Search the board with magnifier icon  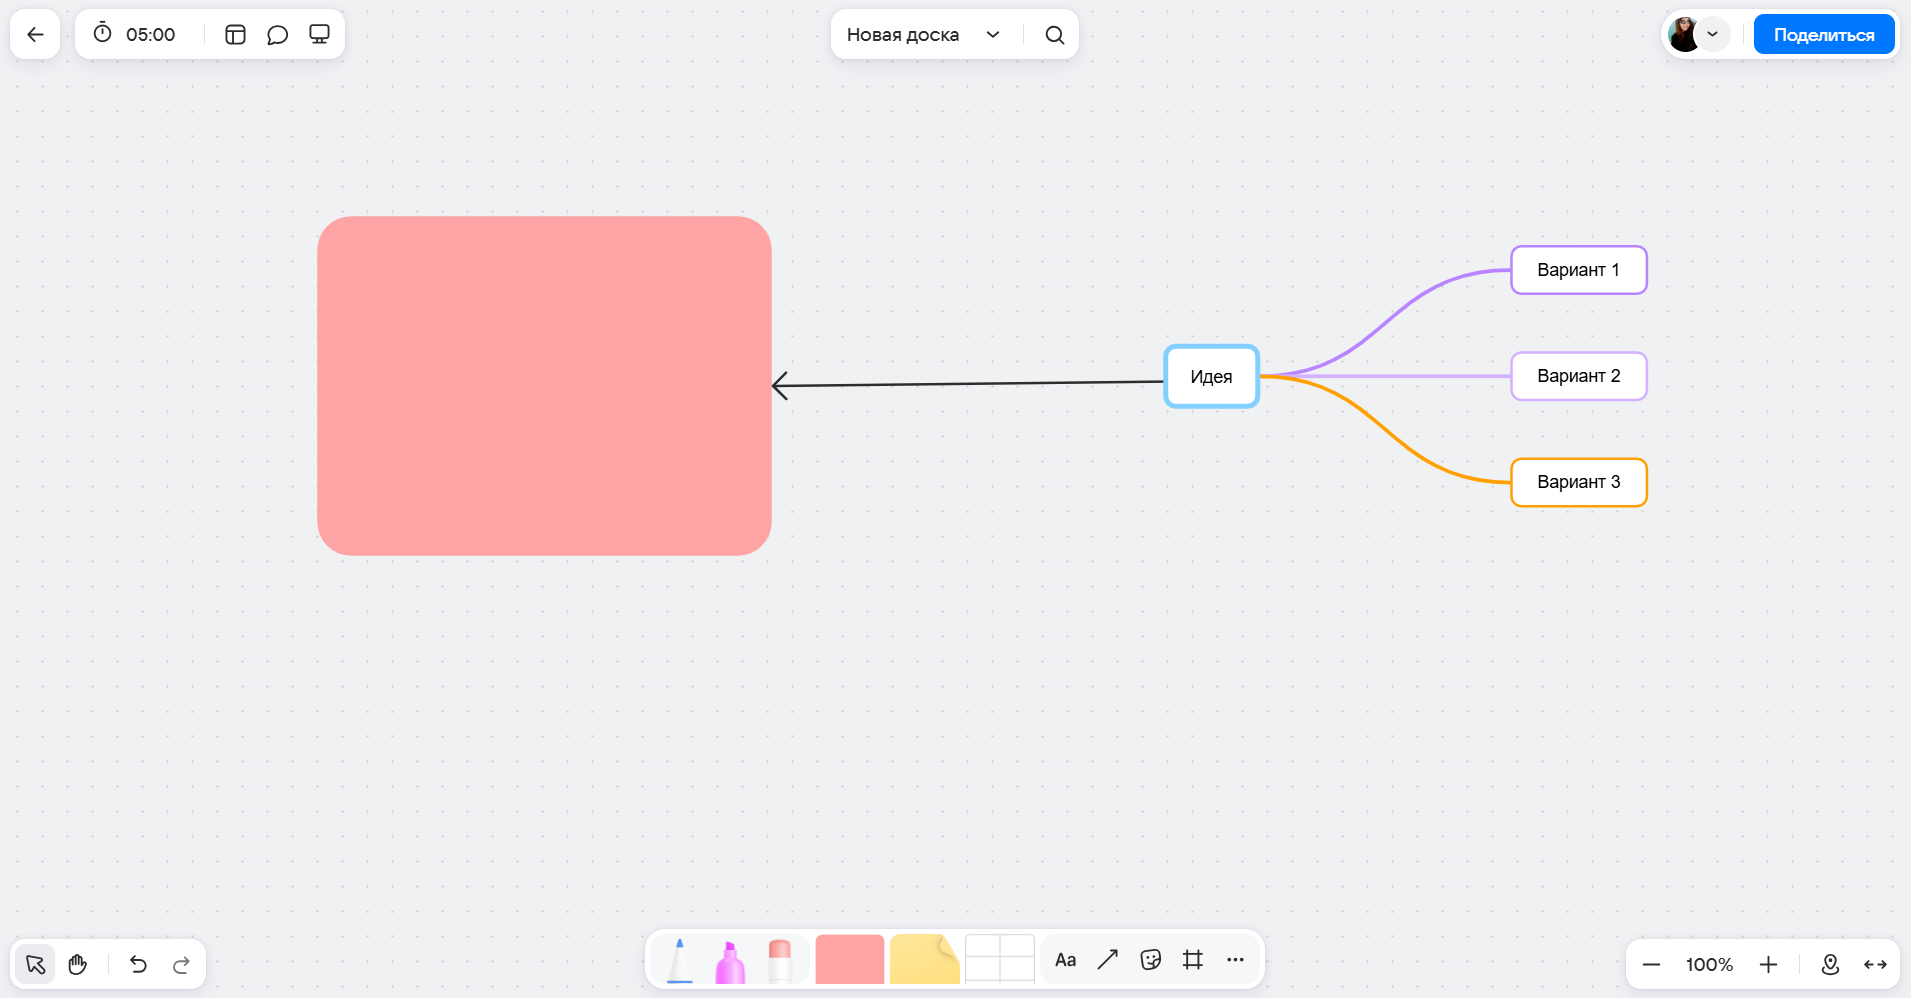click(x=1055, y=35)
